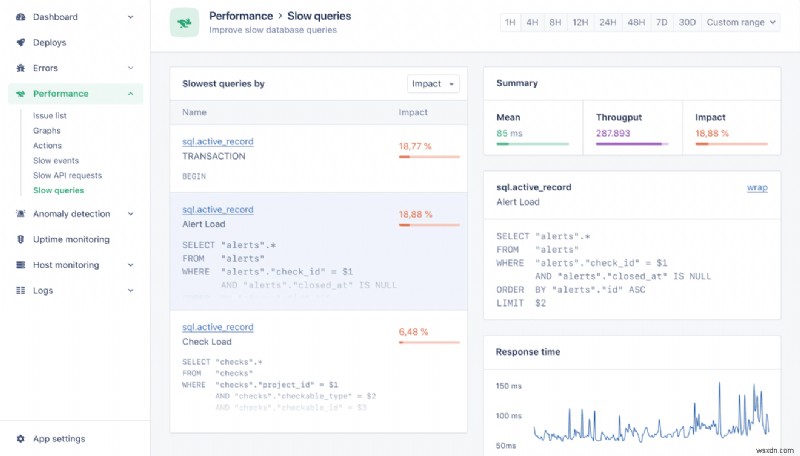Click the Dashboard icon in the sidebar
This screenshot has height=456, width=800.
(x=20, y=17)
